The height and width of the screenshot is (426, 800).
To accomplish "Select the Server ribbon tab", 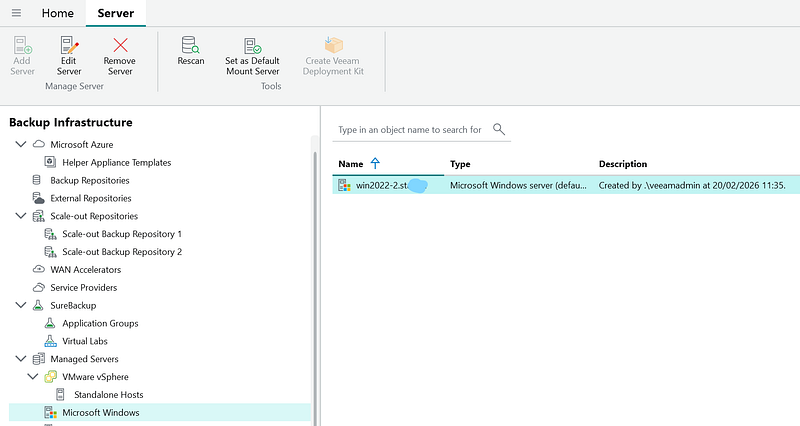I will pos(115,12).
